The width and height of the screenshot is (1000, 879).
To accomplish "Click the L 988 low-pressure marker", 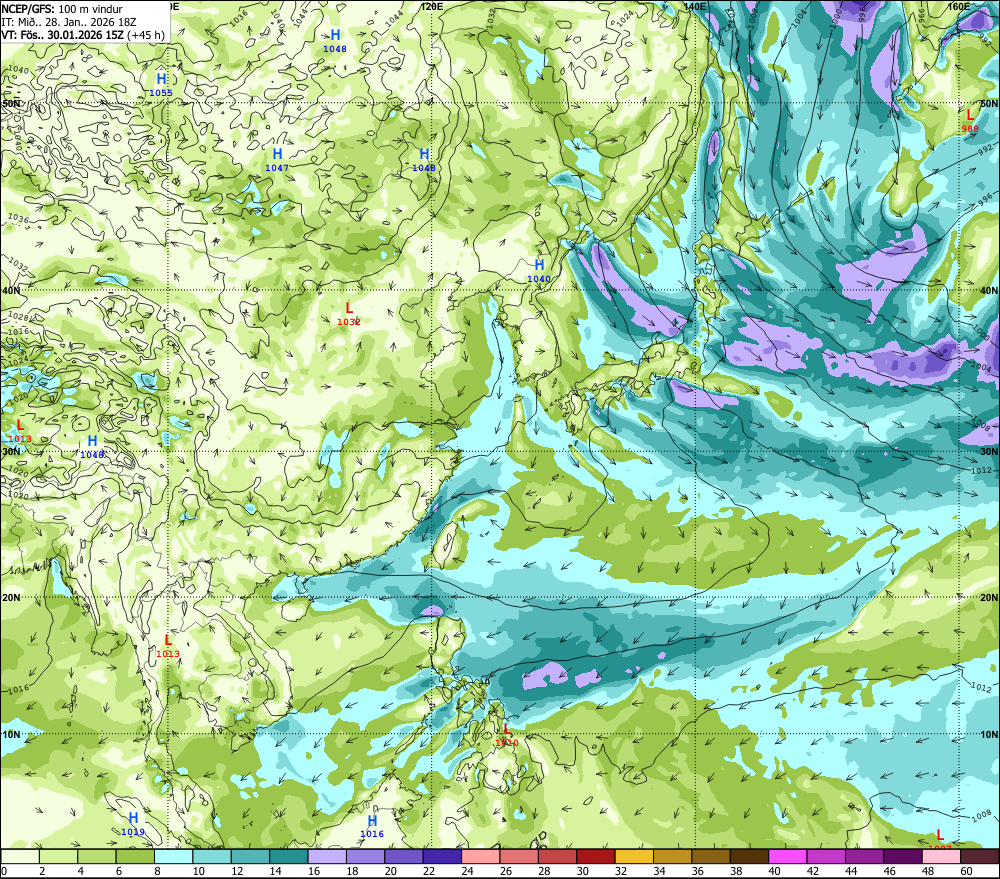I will (x=969, y=121).
